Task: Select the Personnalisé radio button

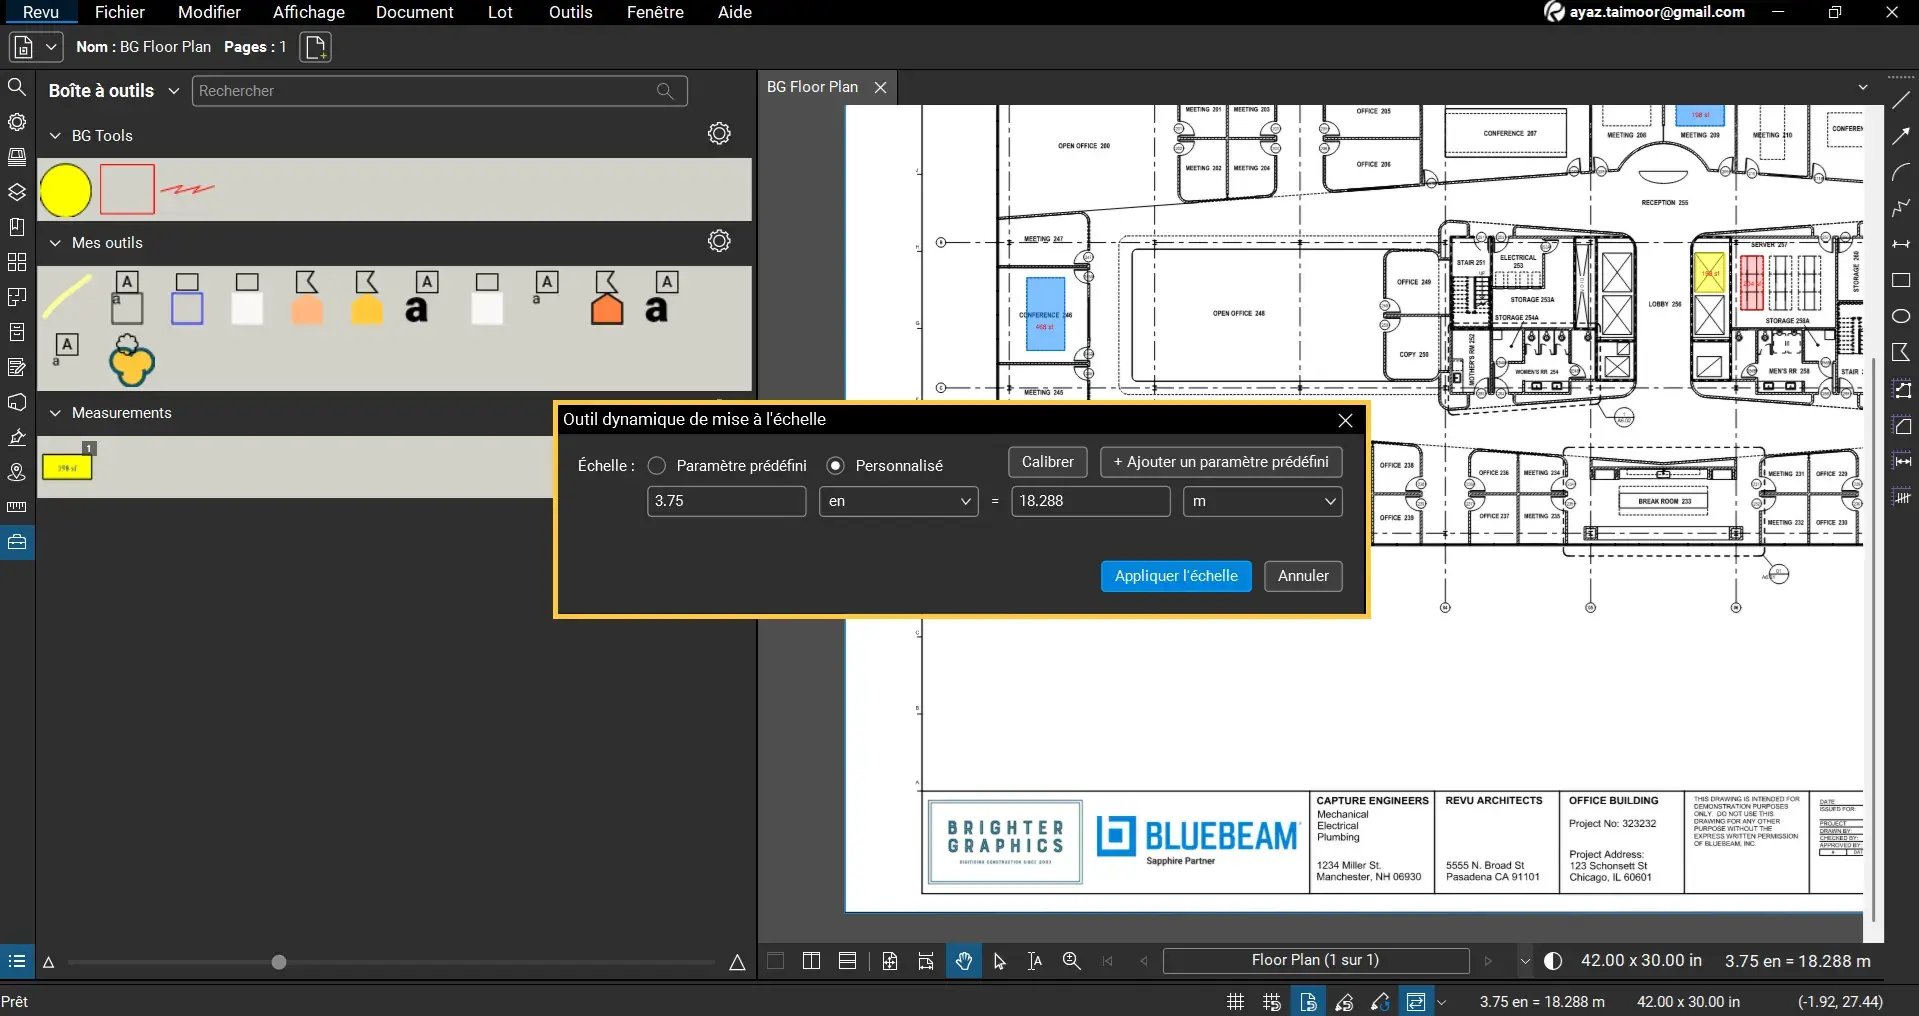Action: (x=835, y=465)
